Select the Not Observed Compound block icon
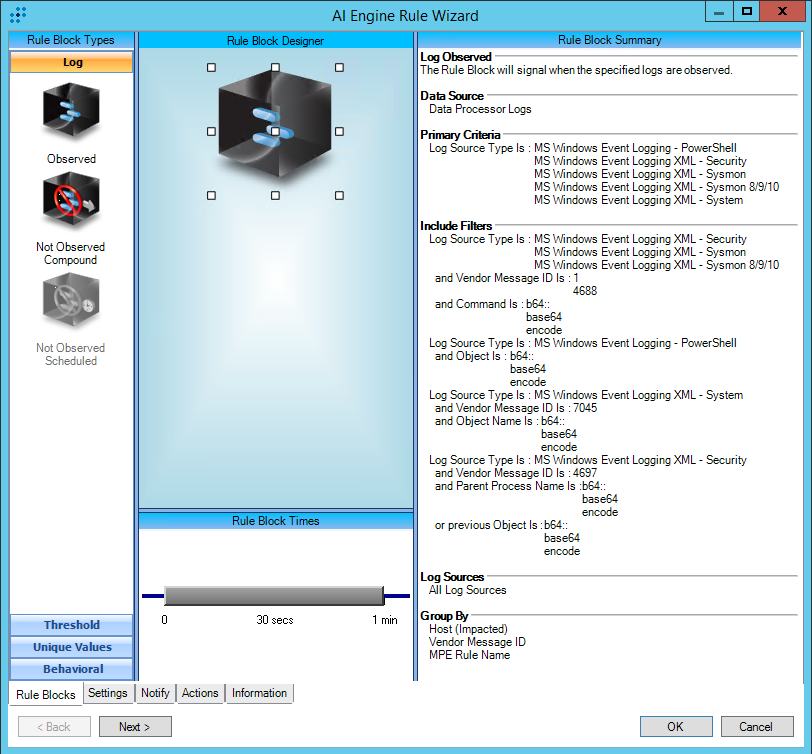 point(71,201)
